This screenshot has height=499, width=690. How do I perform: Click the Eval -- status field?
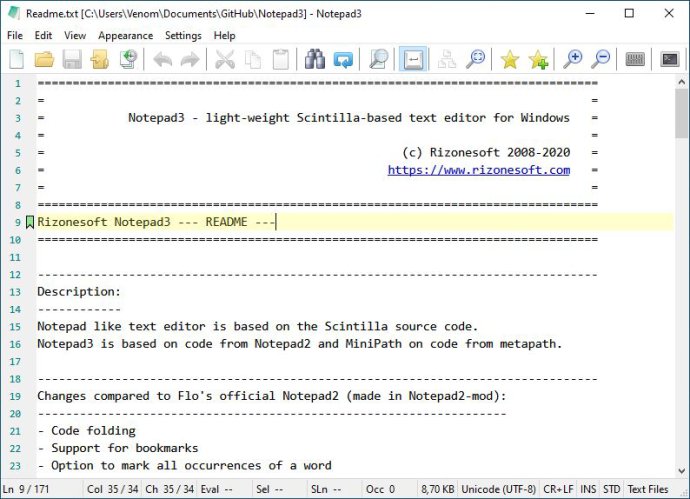click(224, 489)
